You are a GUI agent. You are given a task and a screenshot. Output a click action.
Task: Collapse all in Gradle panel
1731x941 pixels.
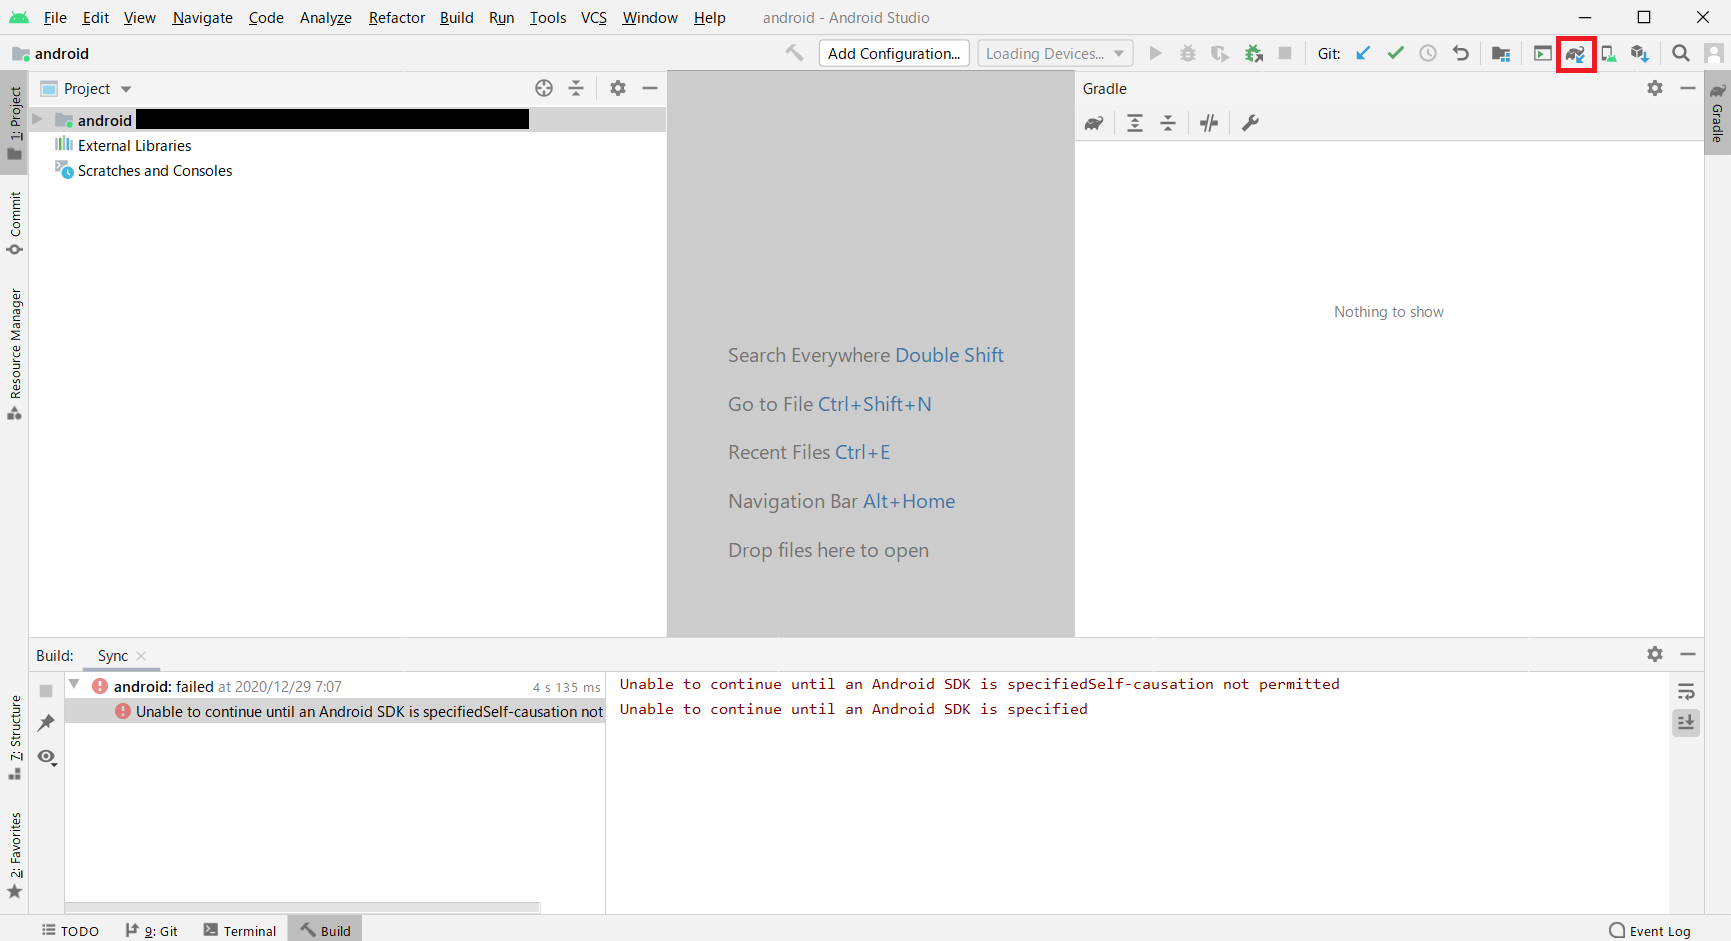pos(1168,123)
